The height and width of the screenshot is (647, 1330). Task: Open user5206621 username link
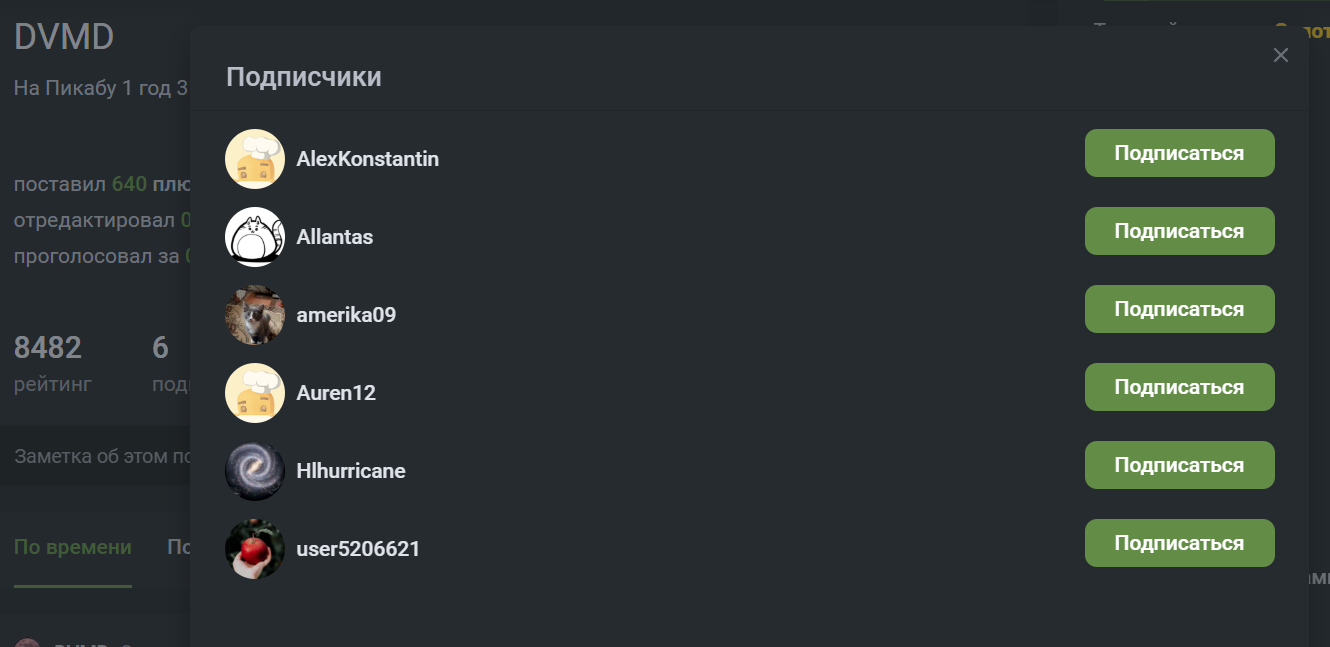tap(358, 549)
